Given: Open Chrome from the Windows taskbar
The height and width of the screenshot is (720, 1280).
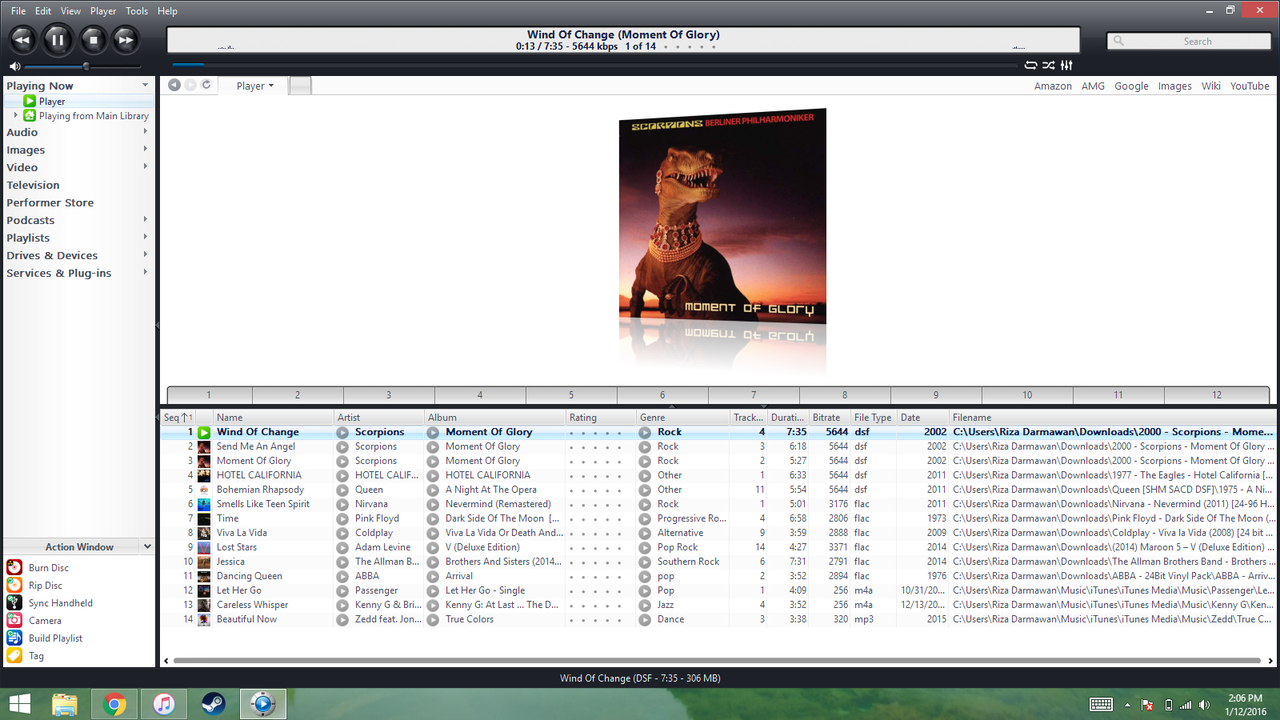Looking at the screenshot, I should pyautogui.click(x=115, y=704).
